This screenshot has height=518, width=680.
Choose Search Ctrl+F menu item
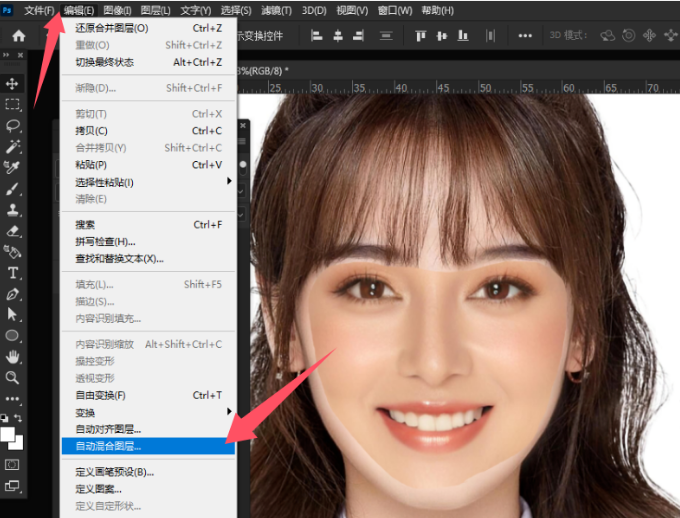coord(148,225)
